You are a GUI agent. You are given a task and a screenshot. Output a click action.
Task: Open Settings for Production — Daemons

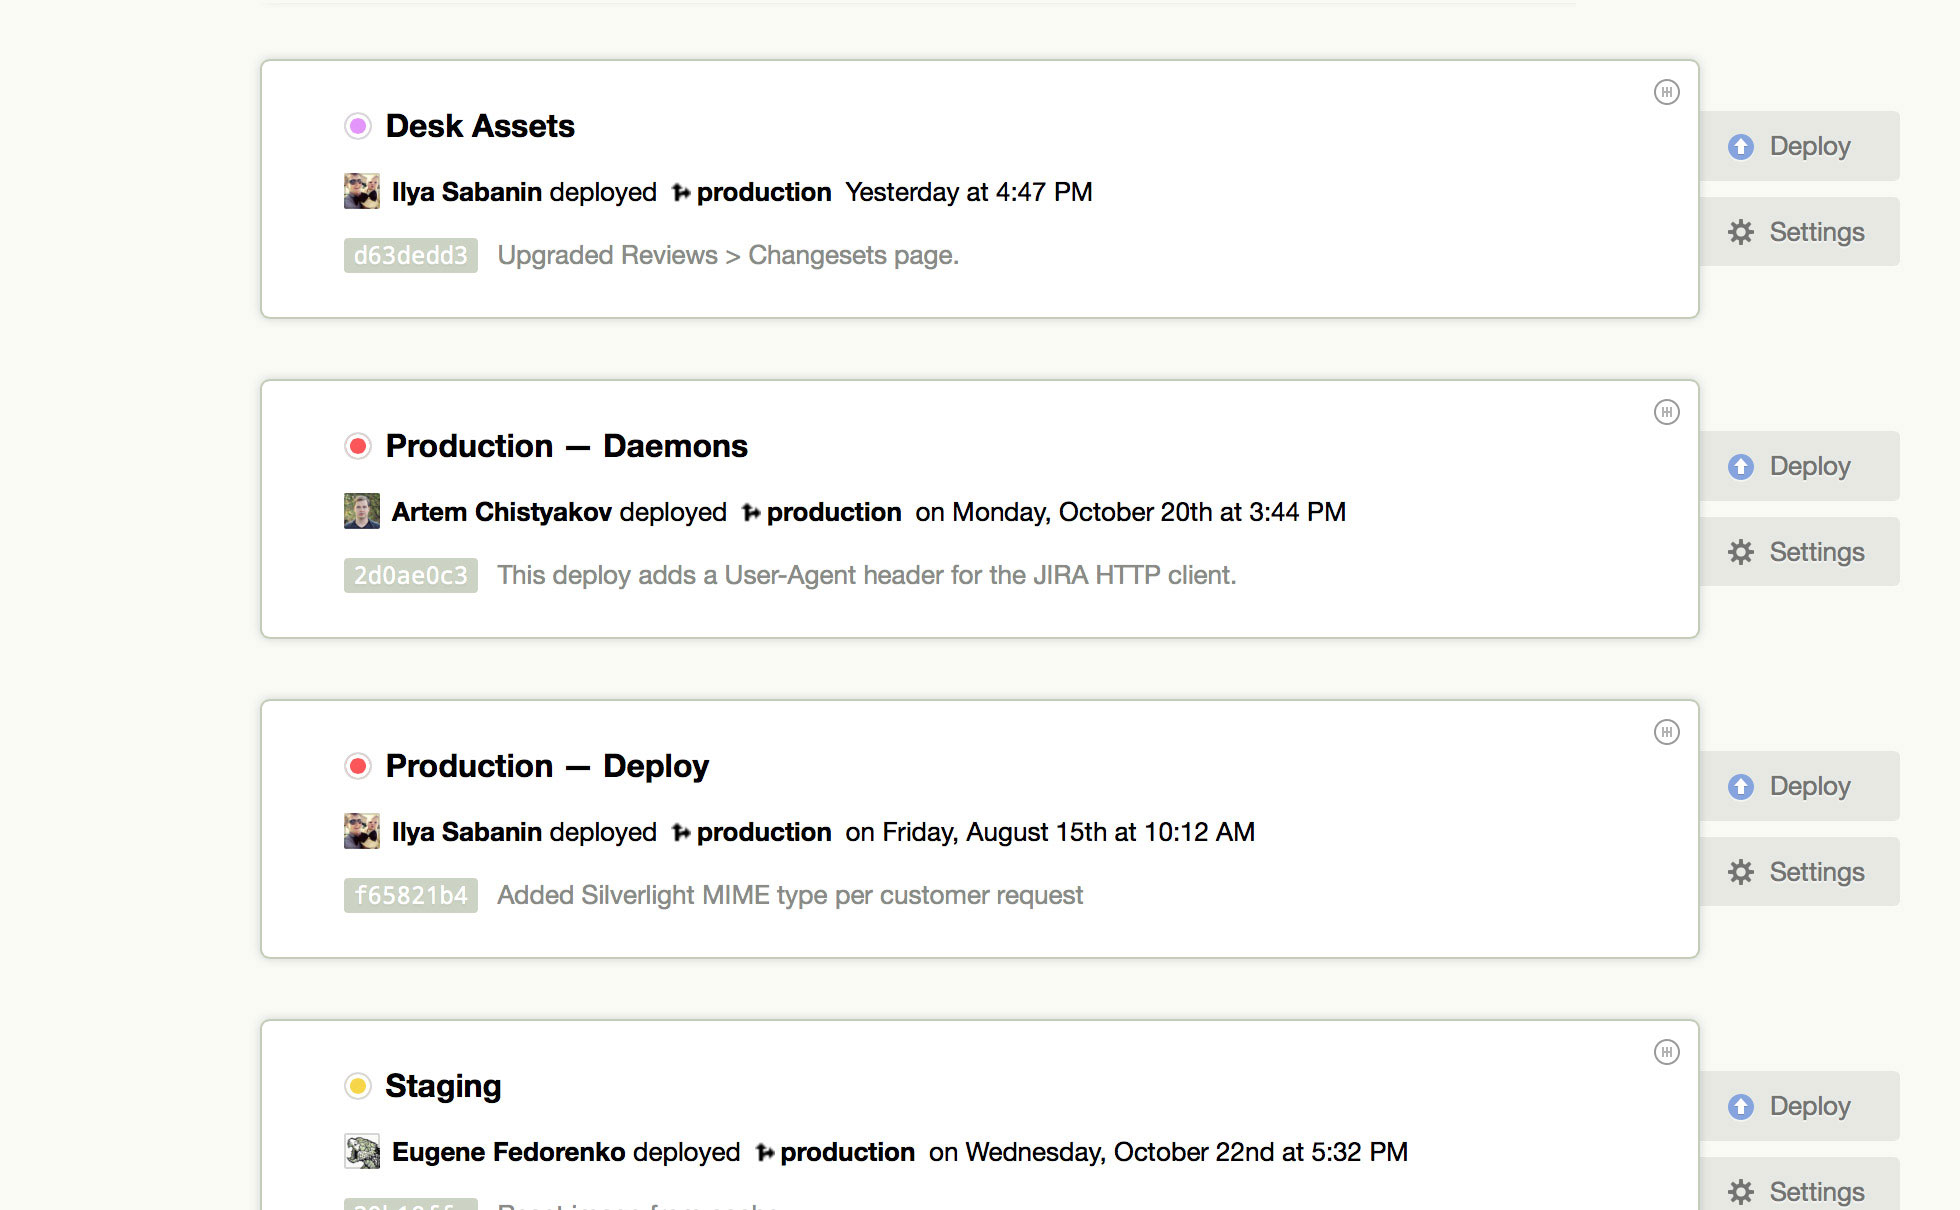pos(1799,552)
